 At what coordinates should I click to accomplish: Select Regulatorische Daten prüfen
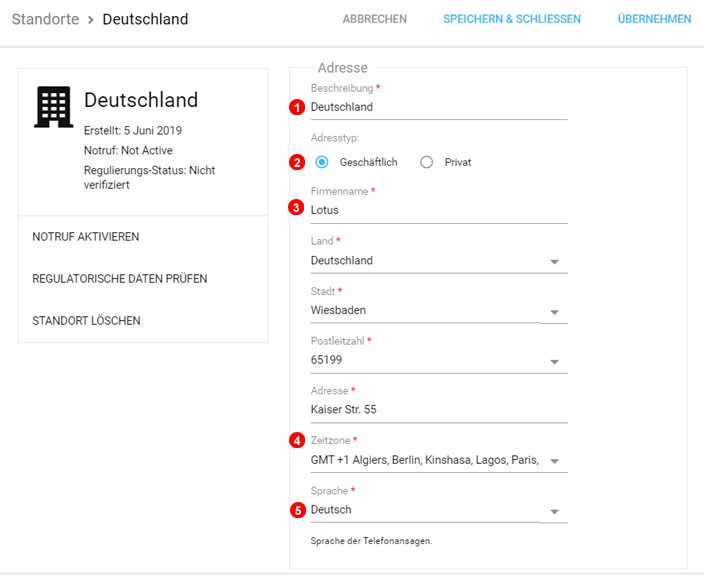point(120,279)
